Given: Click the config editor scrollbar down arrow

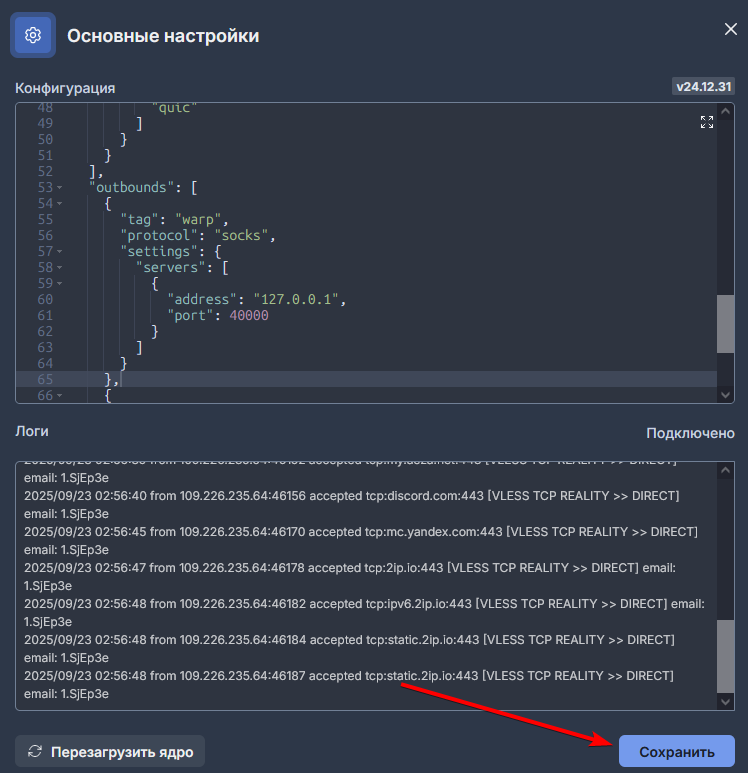Looking at the screenshot, I should (x=726, y=395).
